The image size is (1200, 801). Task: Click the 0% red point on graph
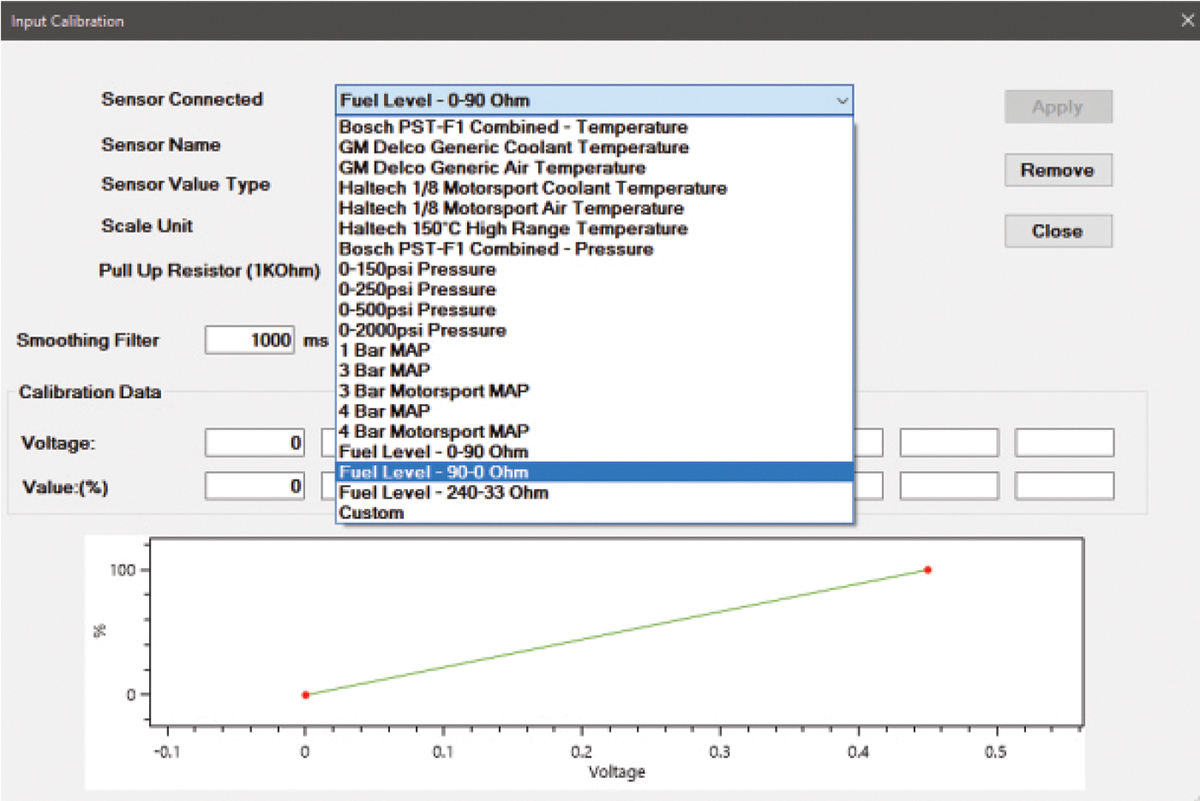click(305, 694)
